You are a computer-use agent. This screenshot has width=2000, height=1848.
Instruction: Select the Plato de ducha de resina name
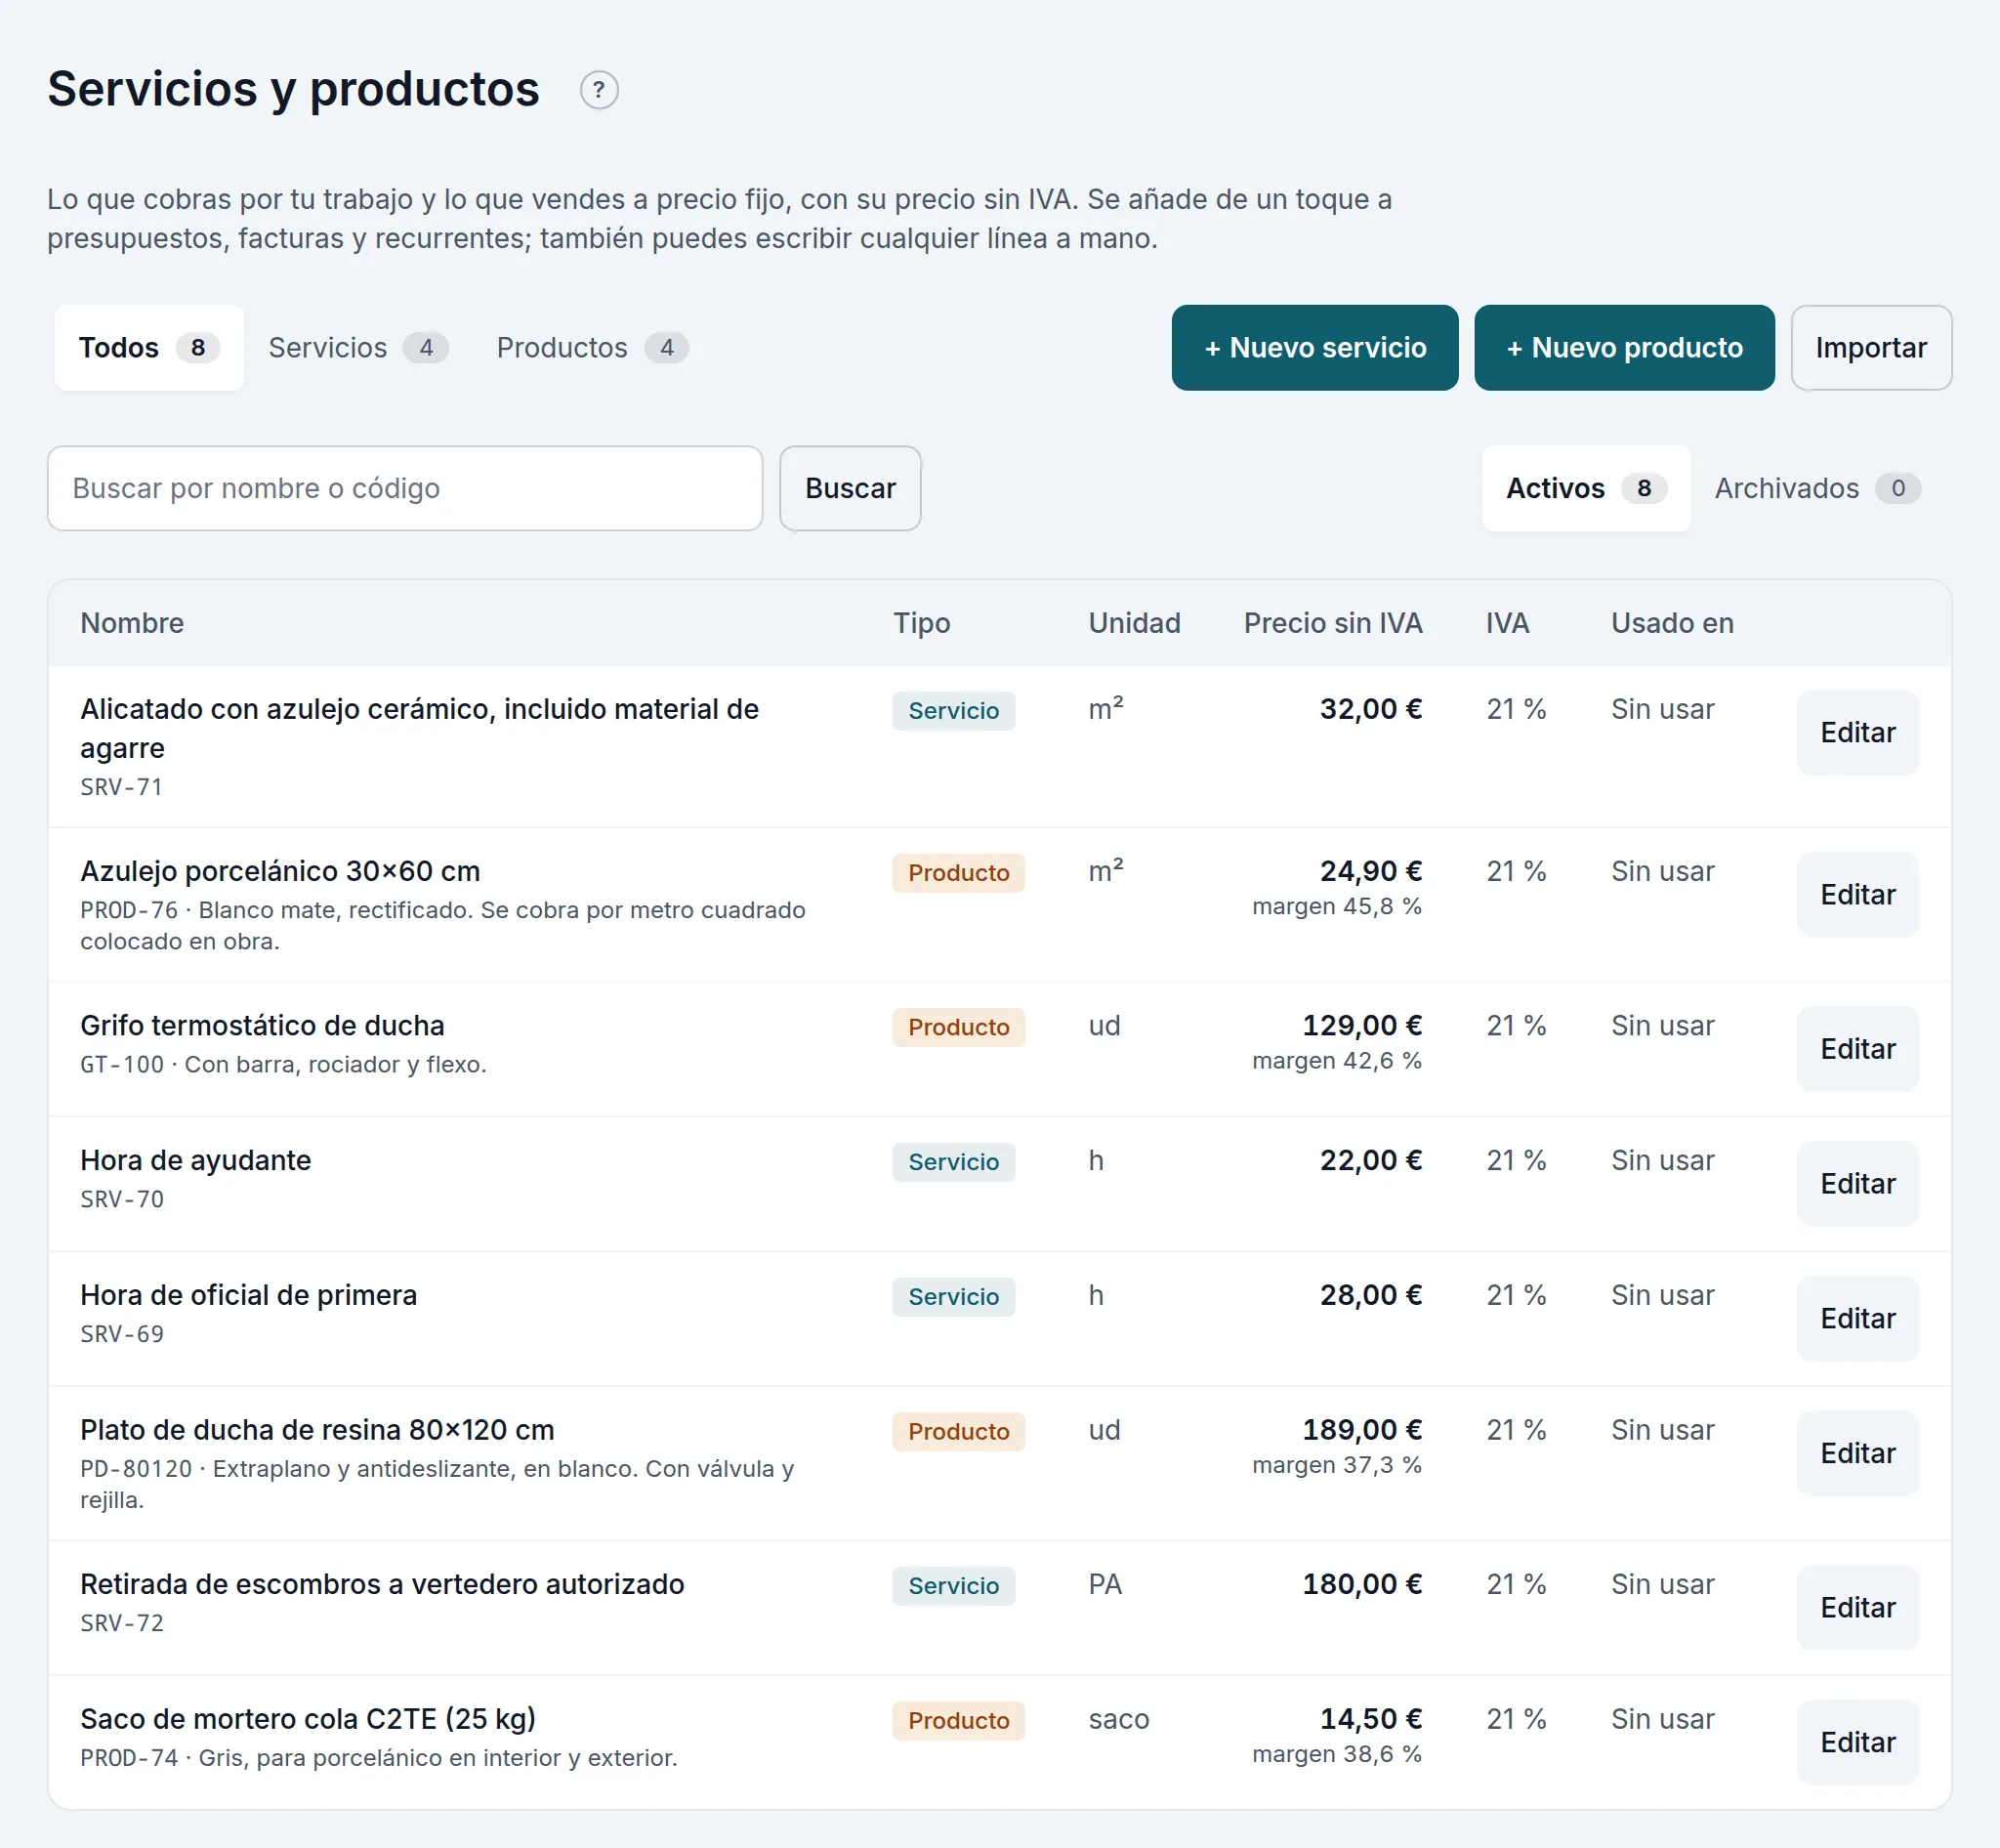tap(317, 1430)
